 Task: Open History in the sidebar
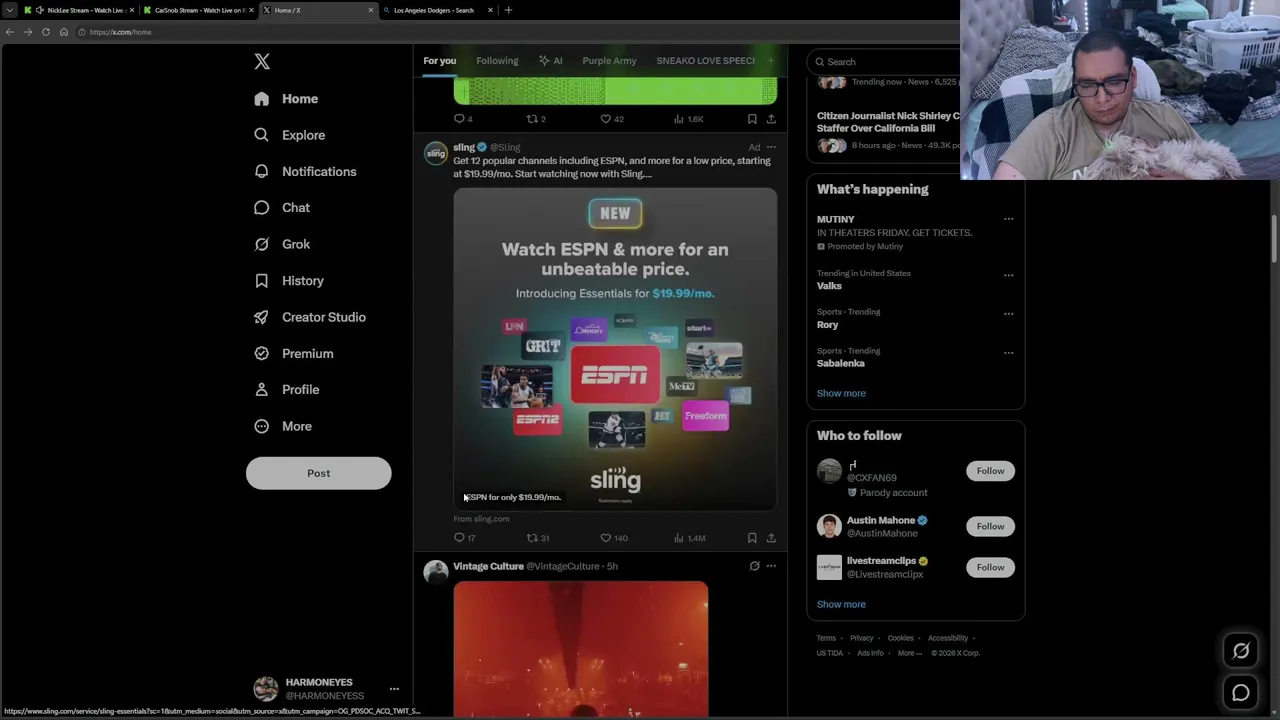pos(289,281)
